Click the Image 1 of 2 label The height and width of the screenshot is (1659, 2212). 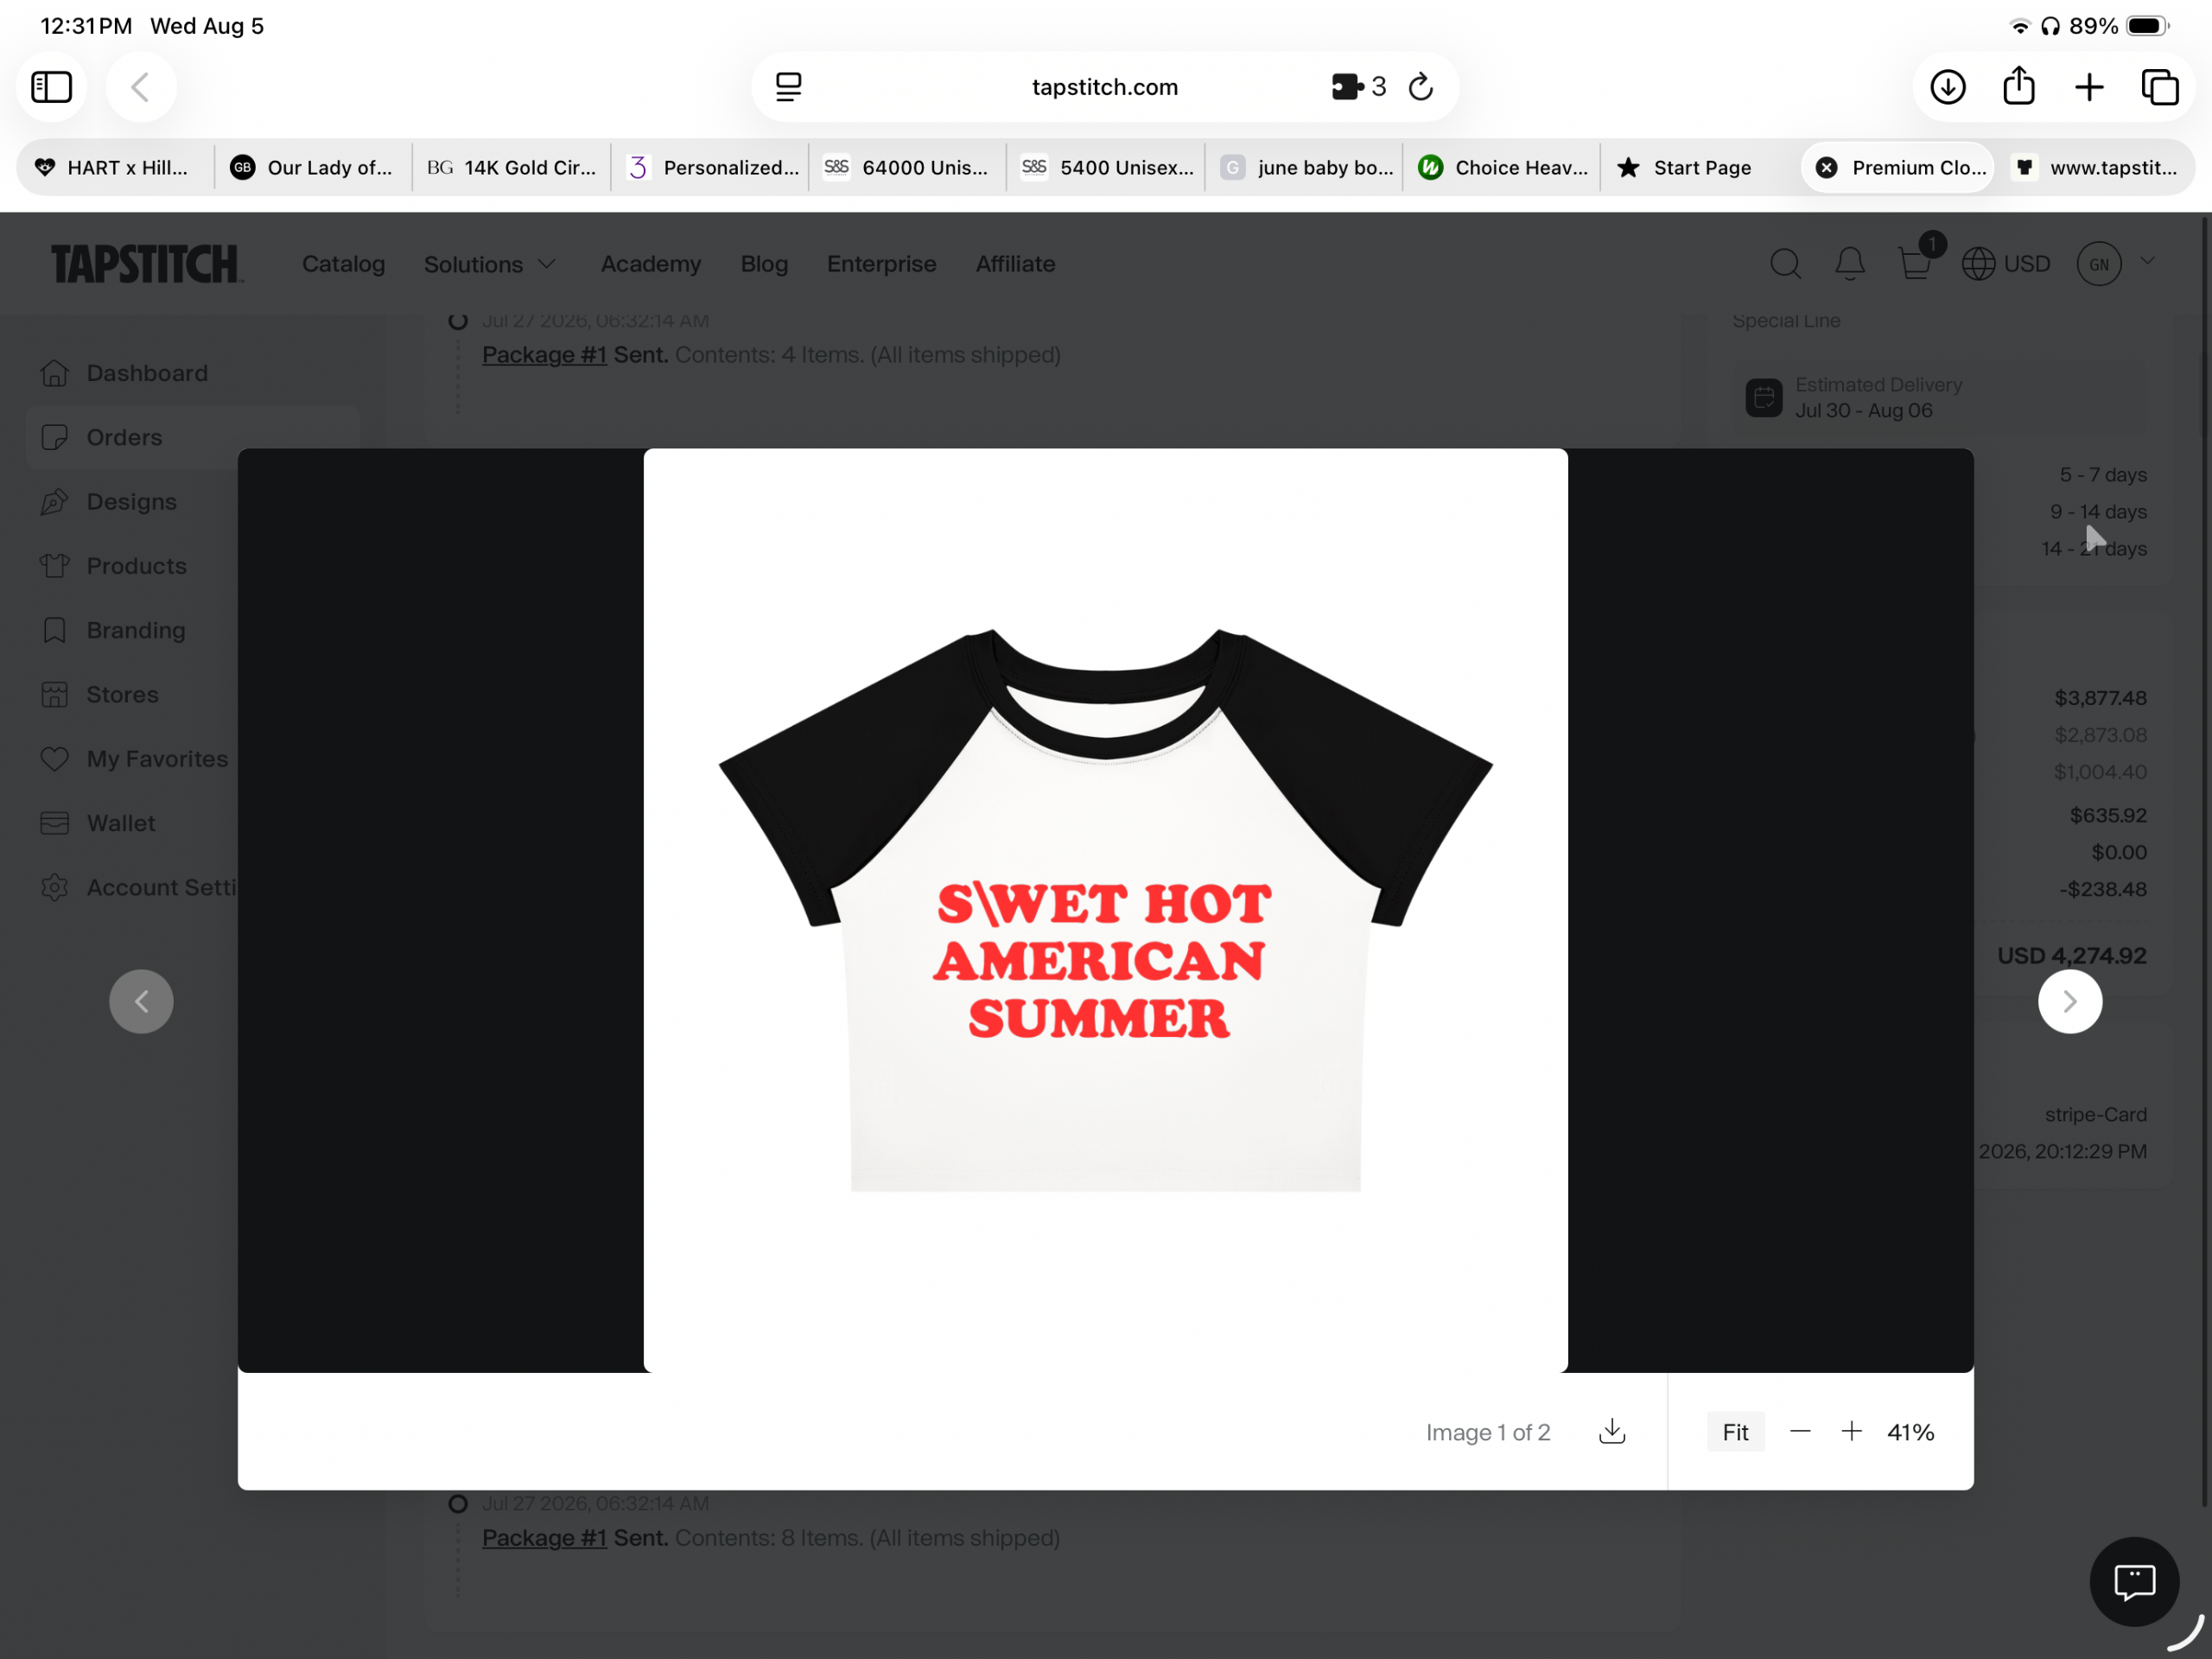point(1487,1432)
